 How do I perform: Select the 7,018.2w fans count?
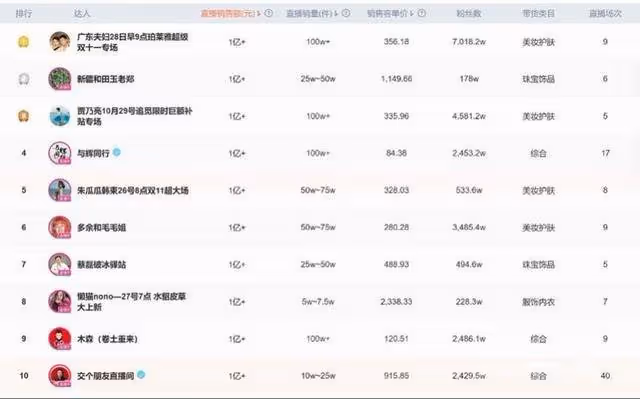(469, 42)
